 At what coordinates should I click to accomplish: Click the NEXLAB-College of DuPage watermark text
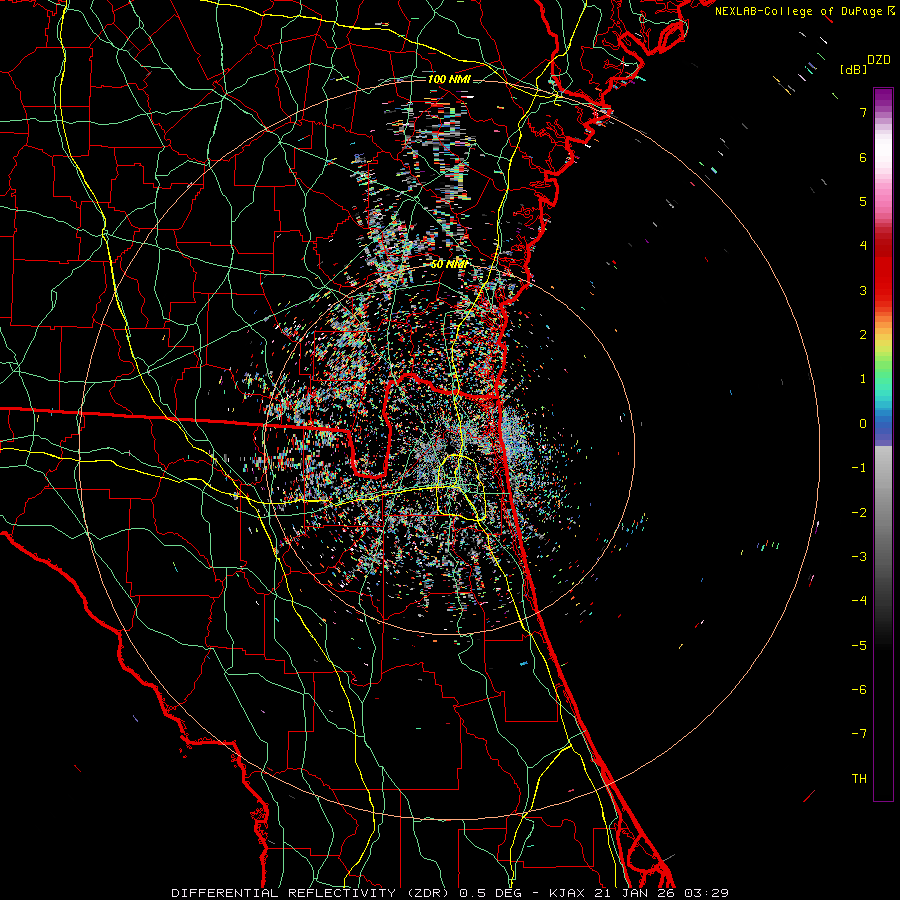click(x=804, y=11)
